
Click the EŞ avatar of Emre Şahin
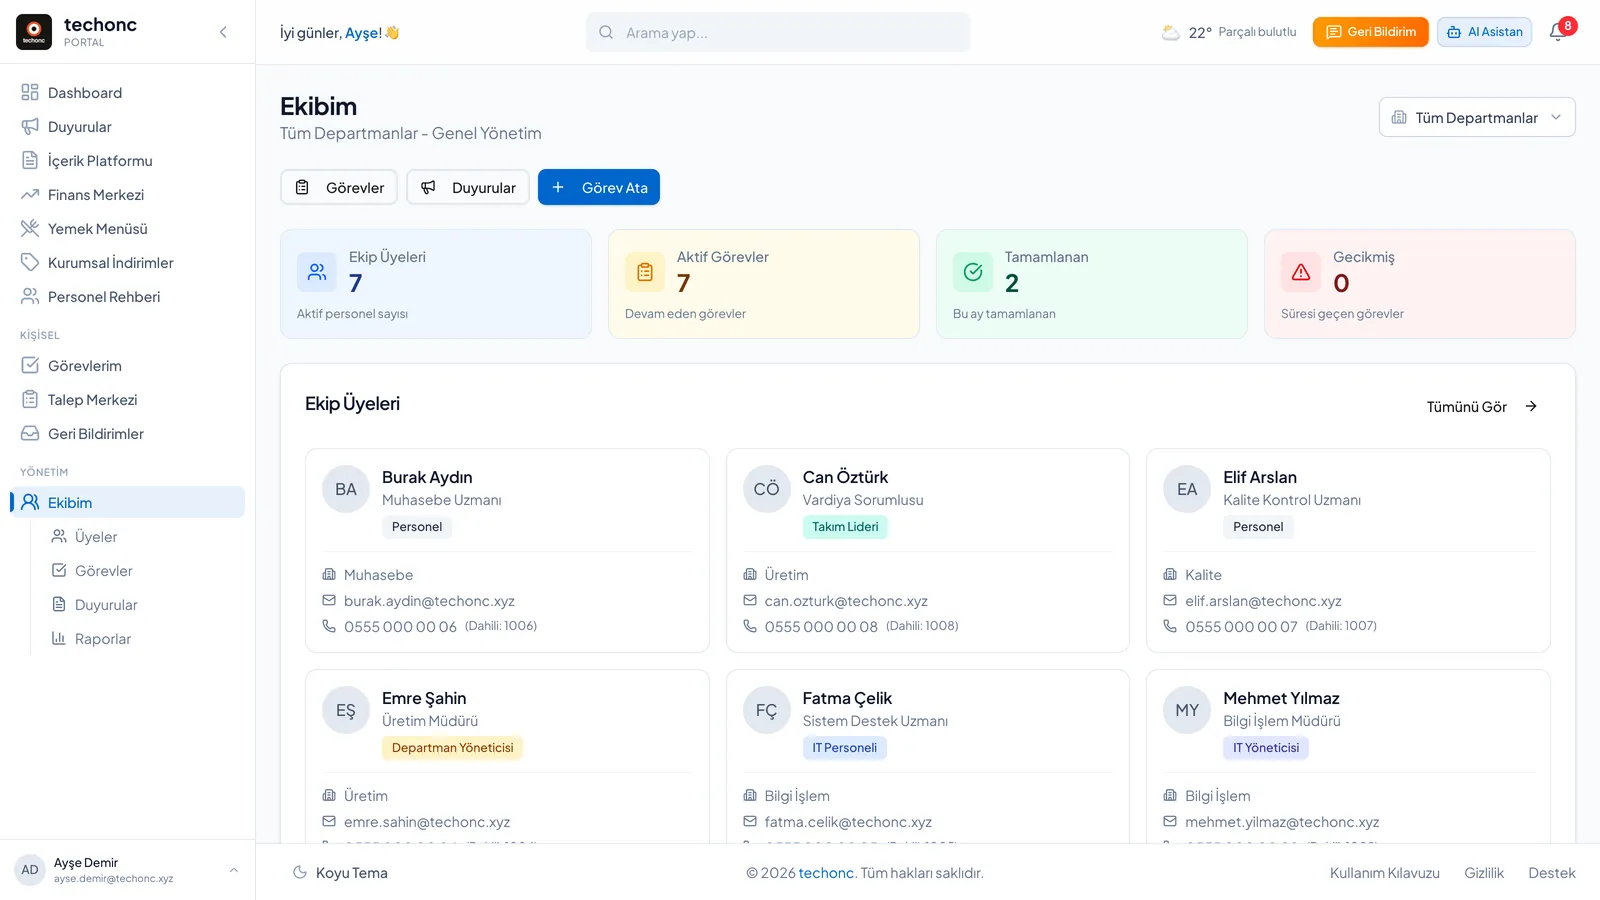click(x=346, y=710)
